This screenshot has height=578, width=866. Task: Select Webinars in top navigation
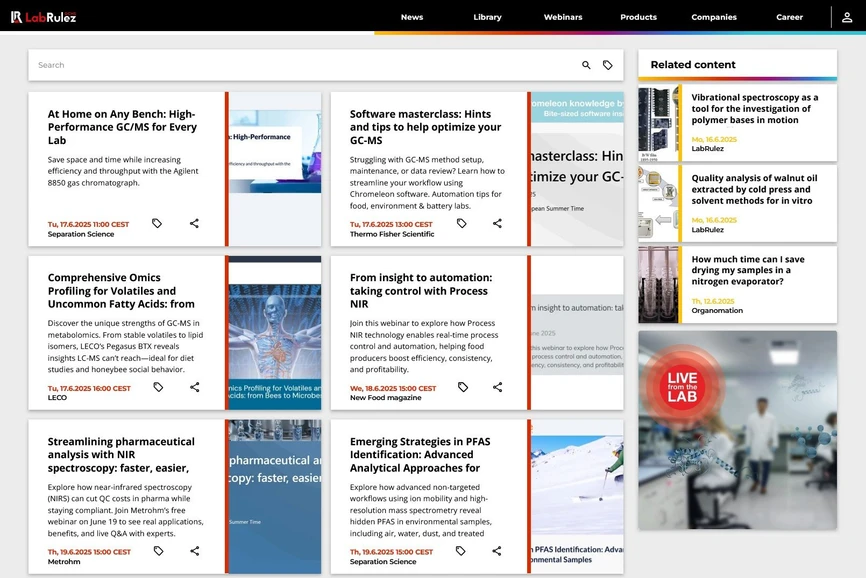tap(563, 17)
